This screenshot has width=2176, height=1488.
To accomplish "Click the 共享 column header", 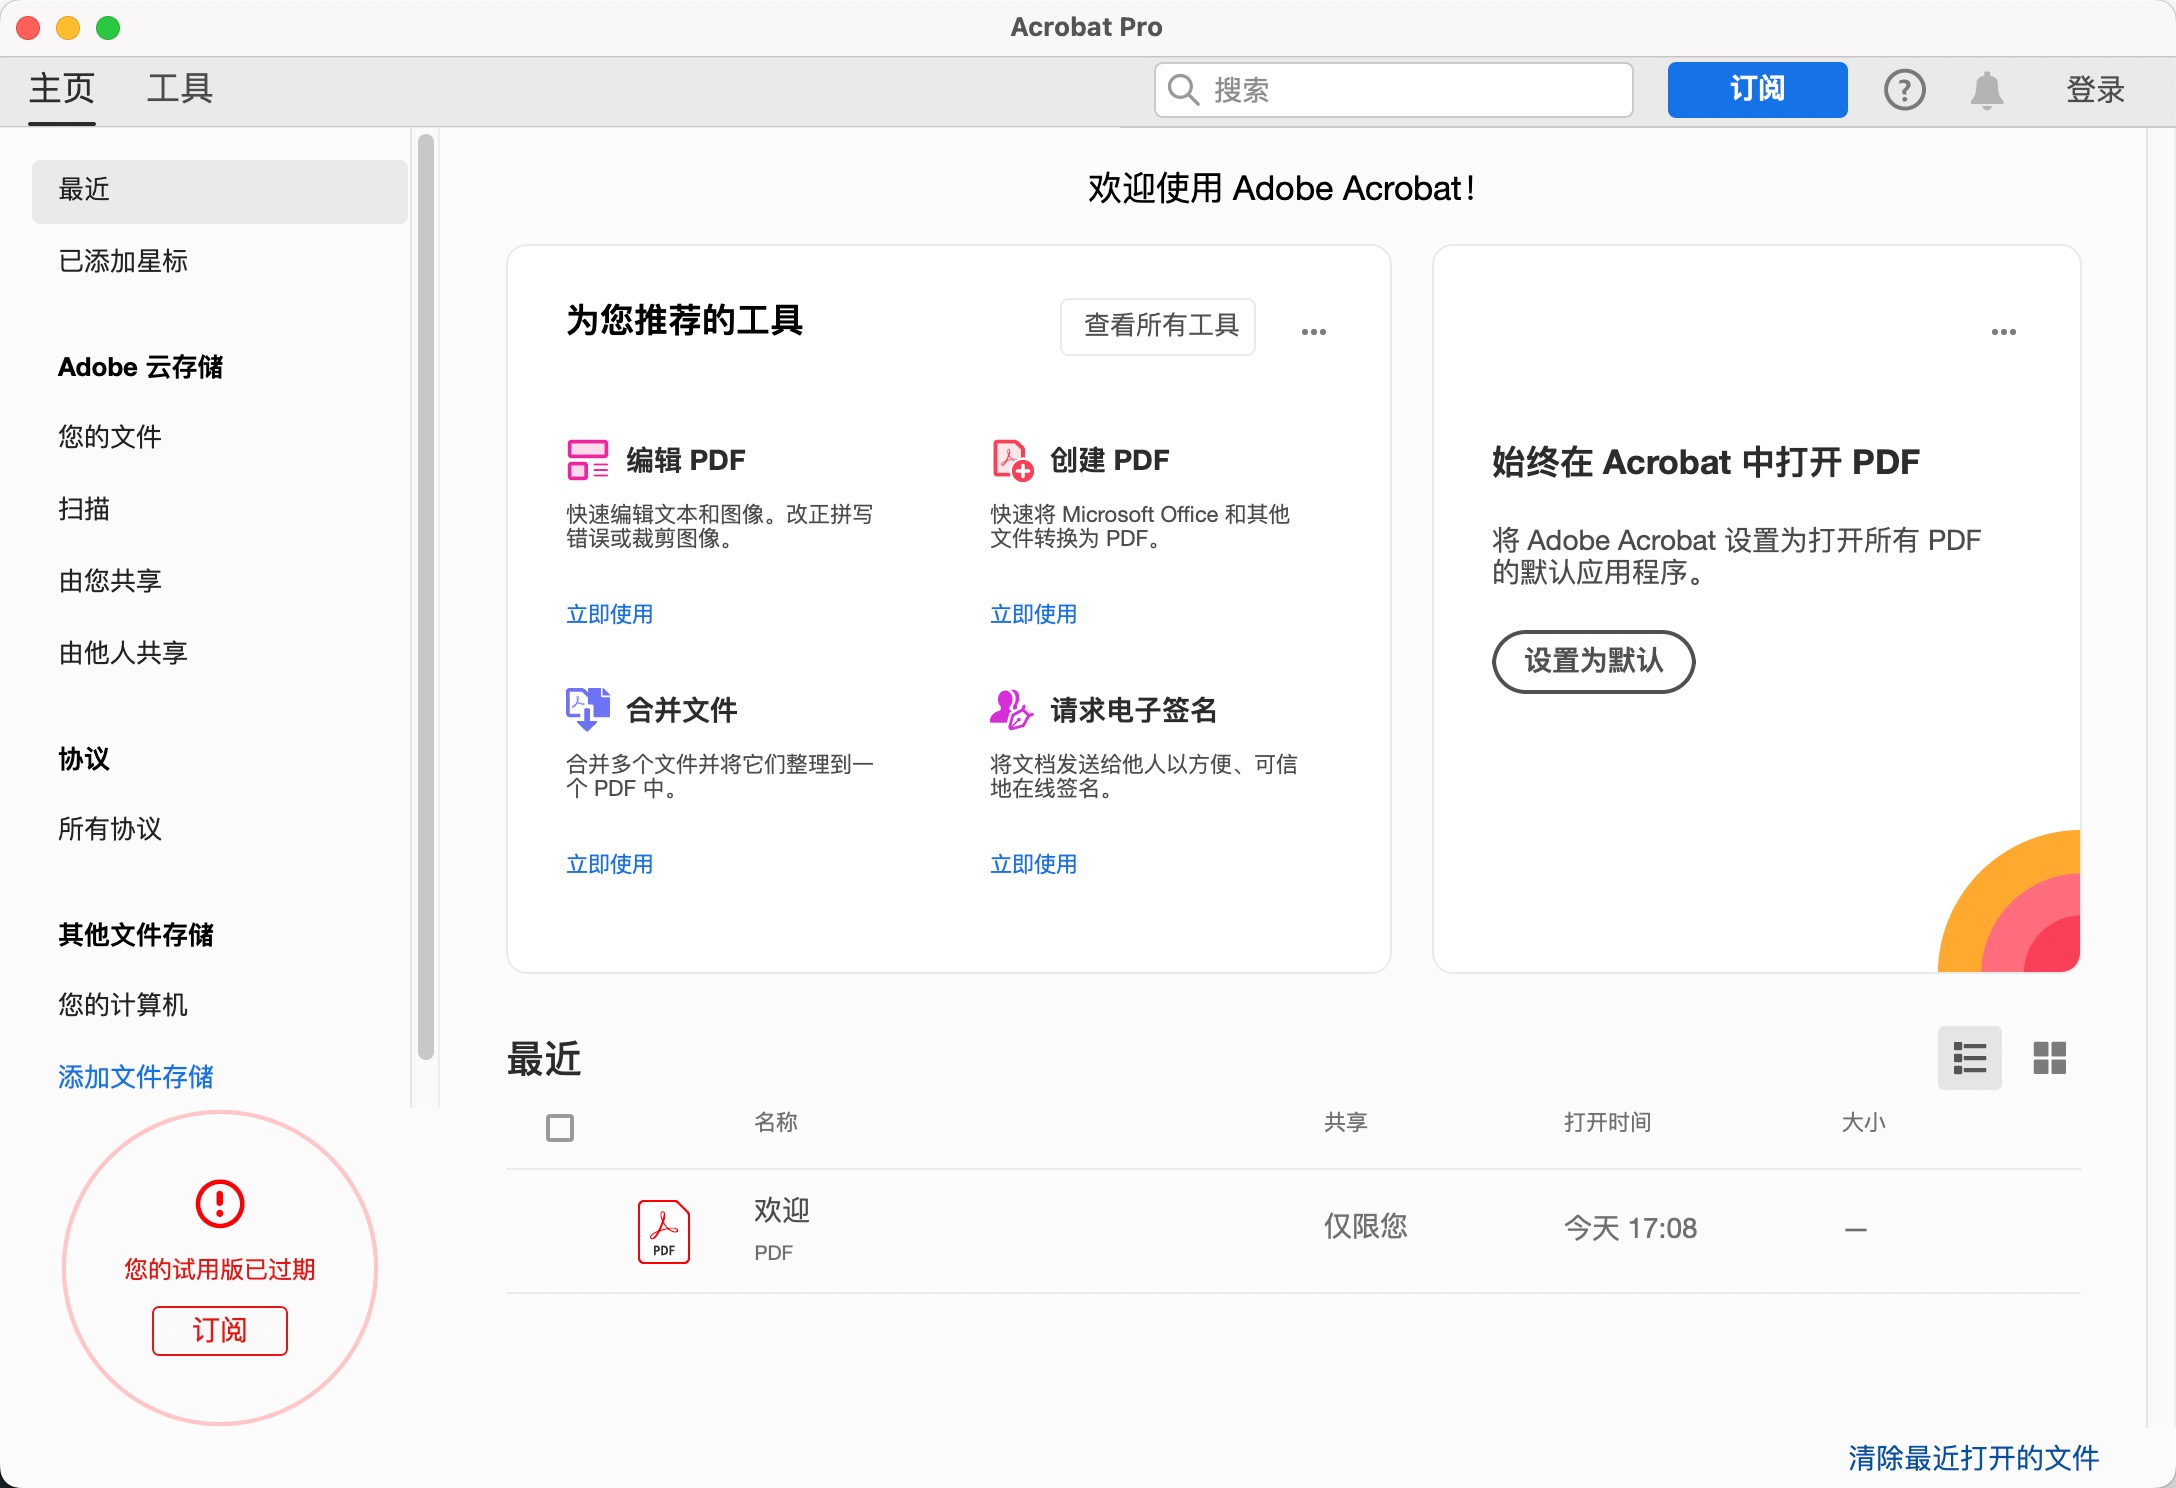I will (x=1346, y=1122).
